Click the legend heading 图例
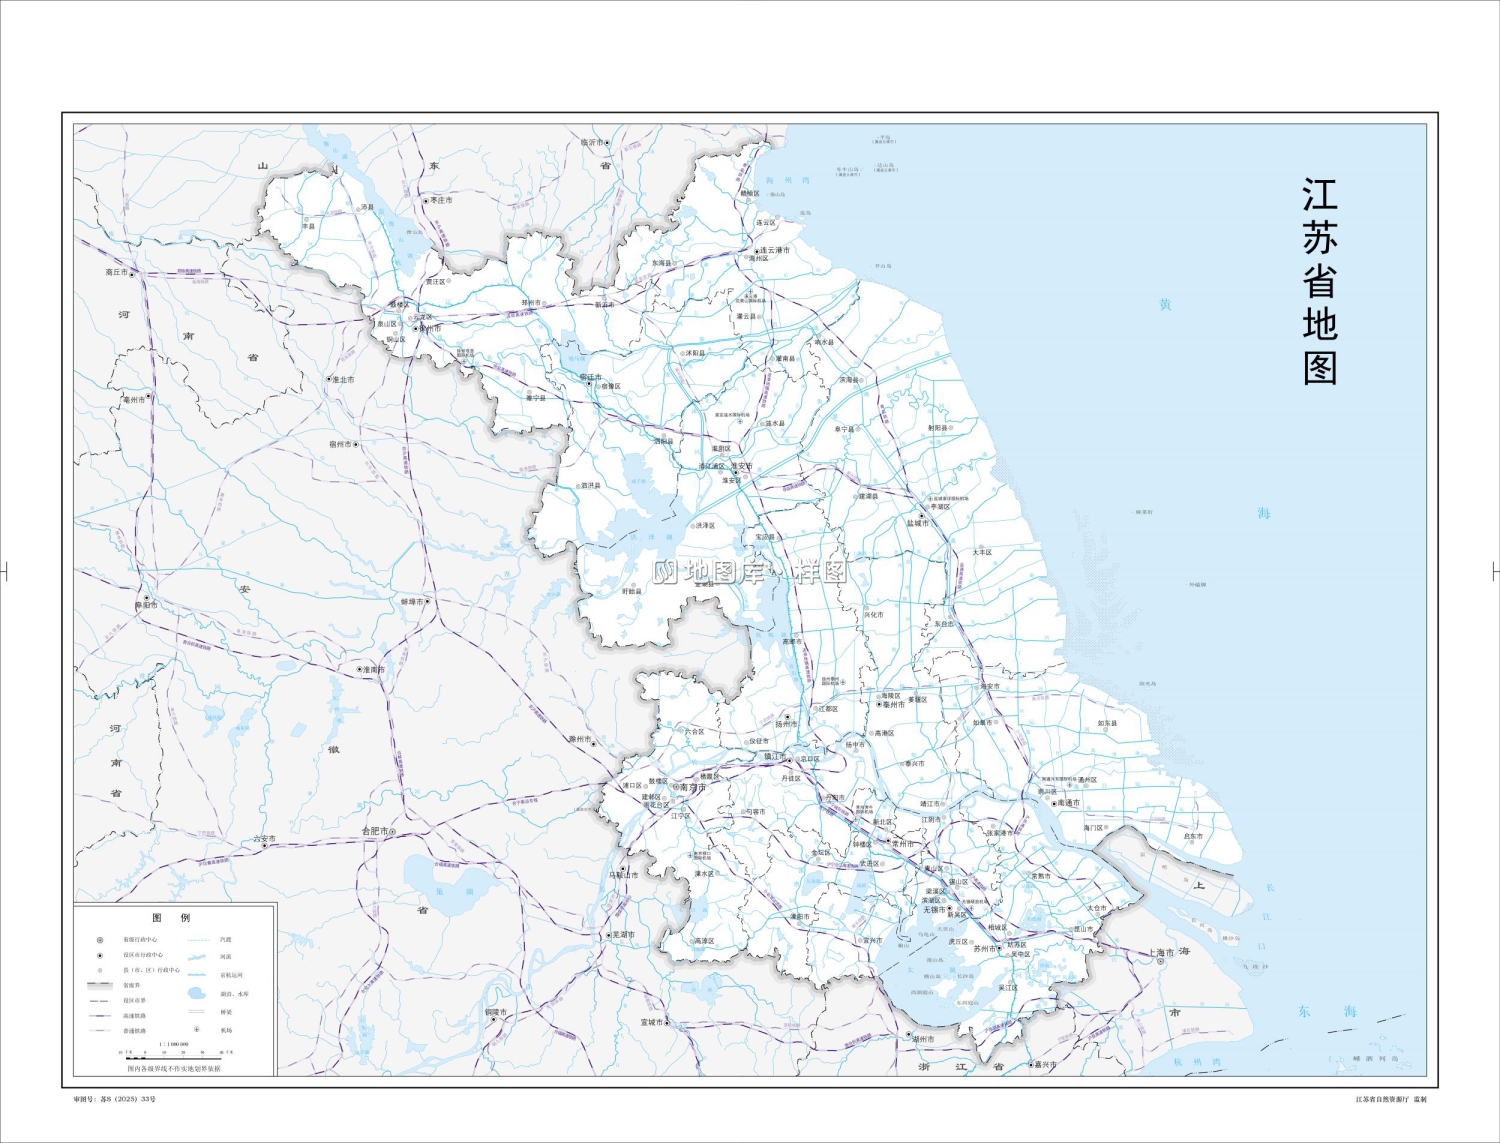Image resolution: width=1500 pixels, height=1143 pixels. coord(171,917)
